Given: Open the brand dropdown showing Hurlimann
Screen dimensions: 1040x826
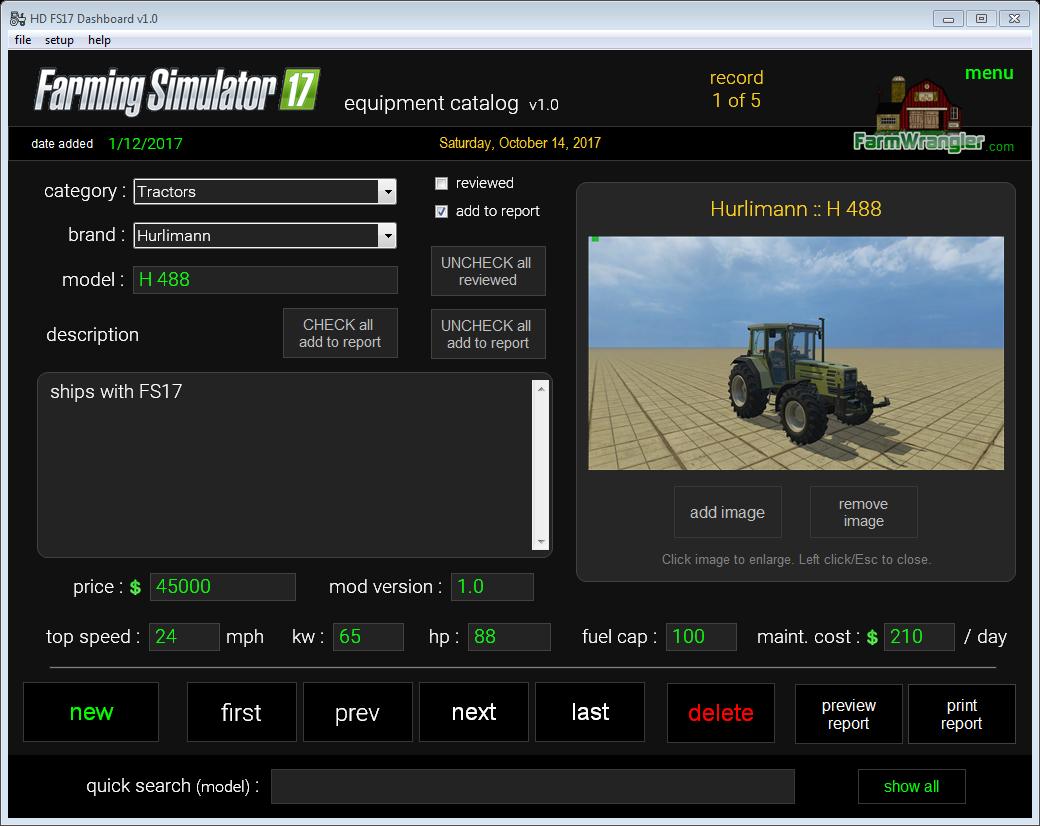Looking at the screenshot, I should coord(386,236).
